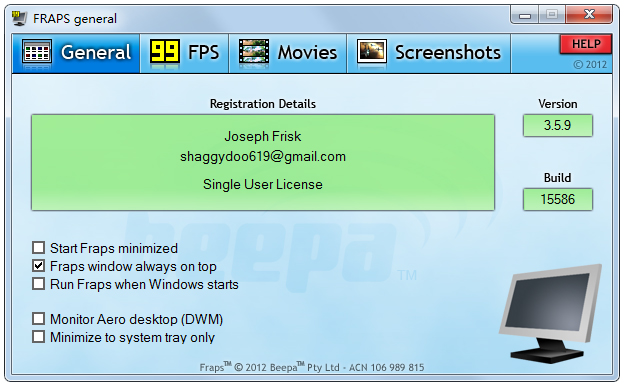Enable Run Fraps when Windows starts
The height and width of the screenshot is (386, 624).
coord(39,284)
